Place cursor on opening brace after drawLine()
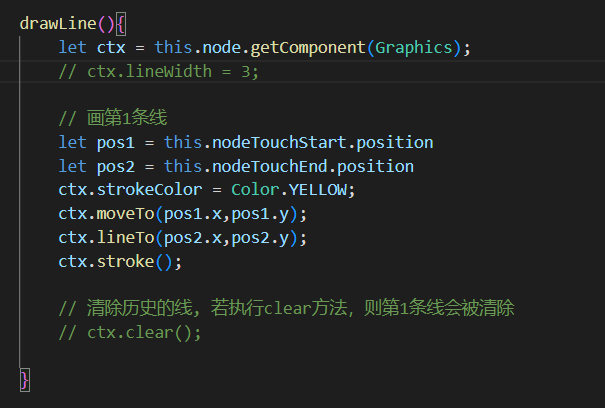605x408 pixels. (125, 21)
